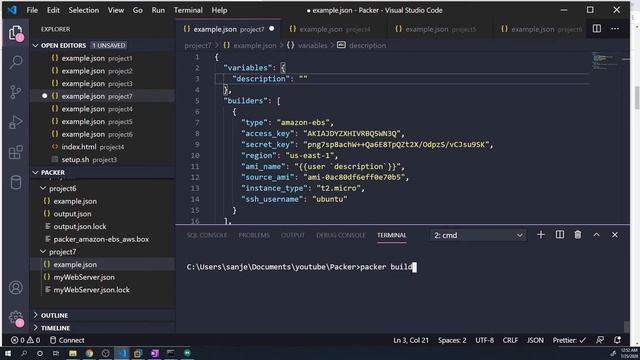Open setup.sh project3 in open editors
This screenshot has height=360, width=640.
click(x=102, y=159)
